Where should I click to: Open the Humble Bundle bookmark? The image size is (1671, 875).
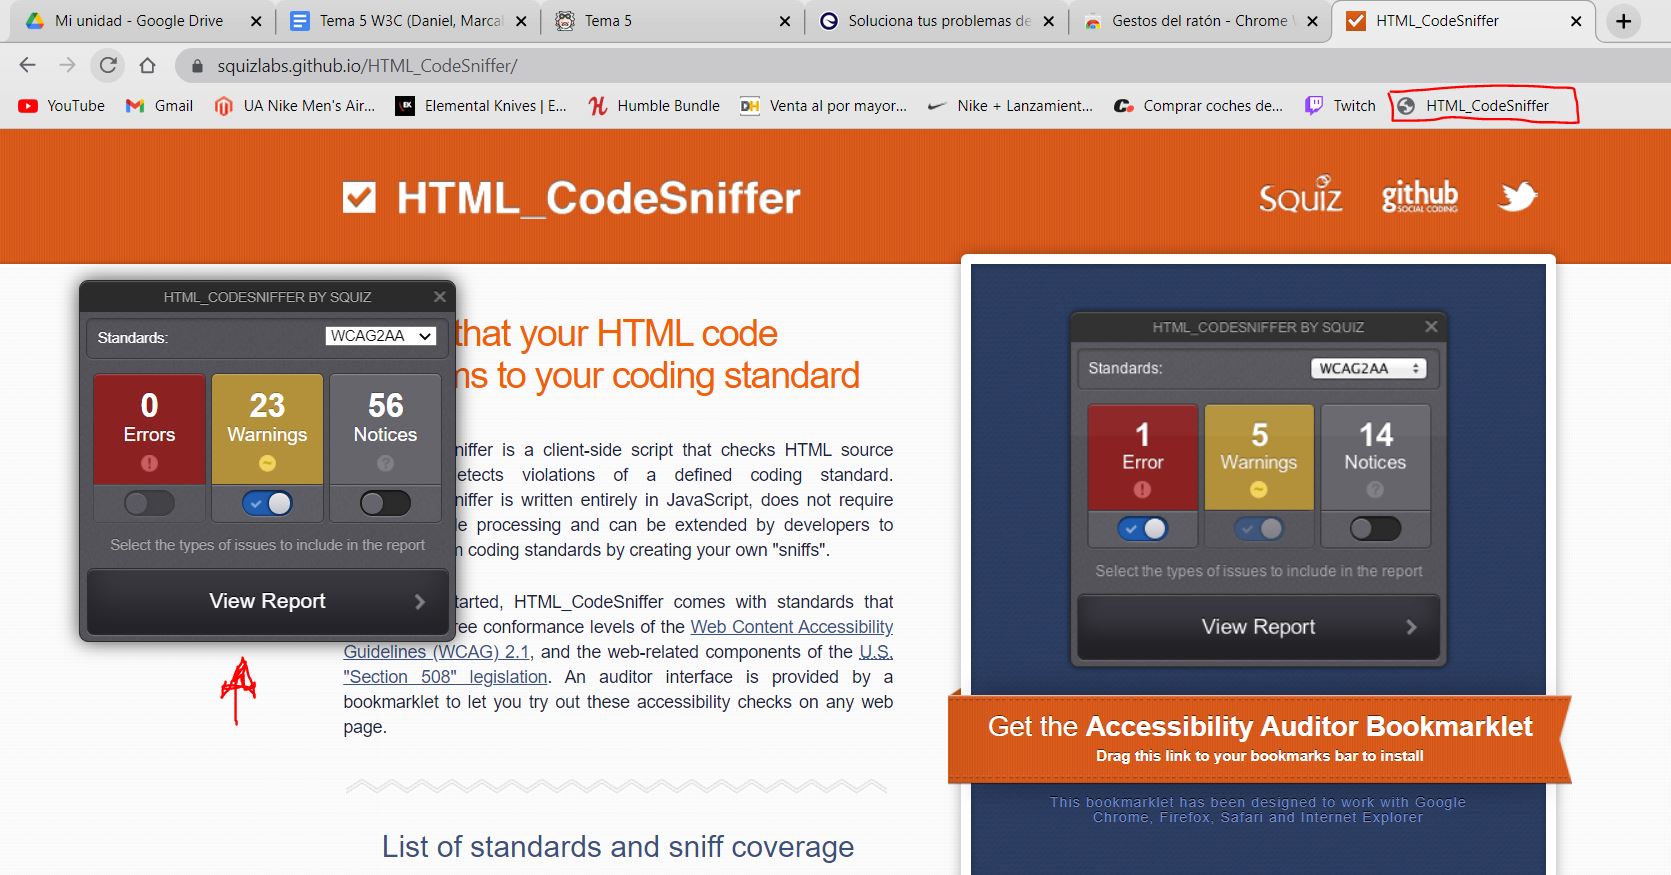[654, 106]
